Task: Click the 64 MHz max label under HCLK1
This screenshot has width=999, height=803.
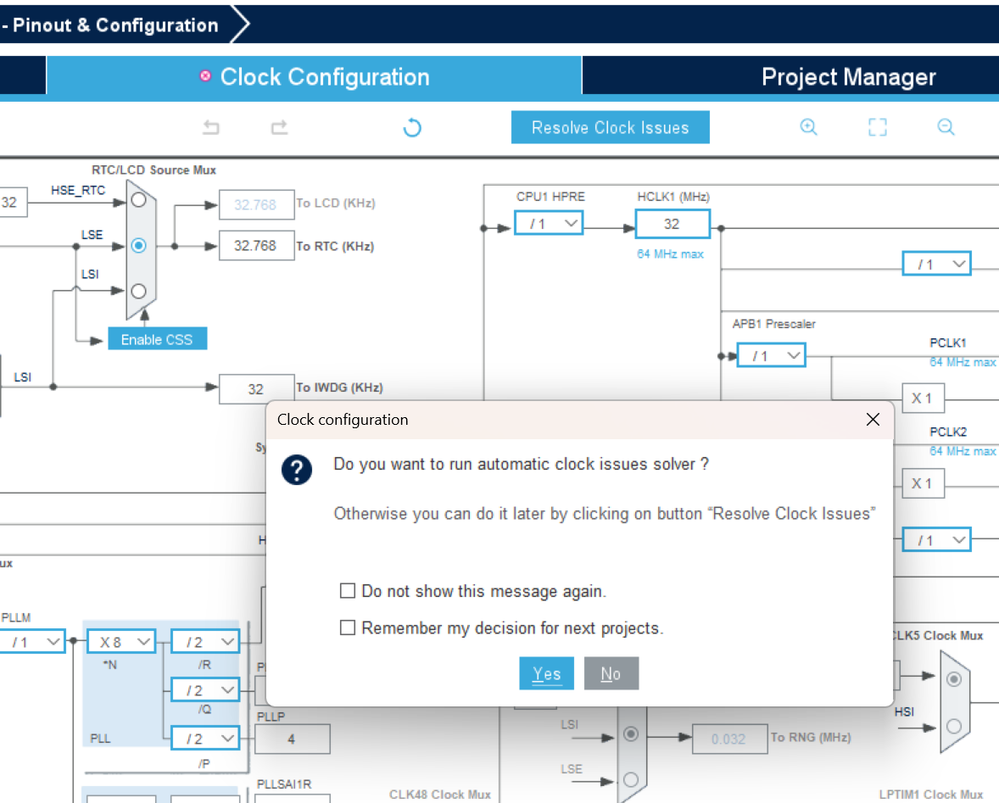Action: (670, 254)
